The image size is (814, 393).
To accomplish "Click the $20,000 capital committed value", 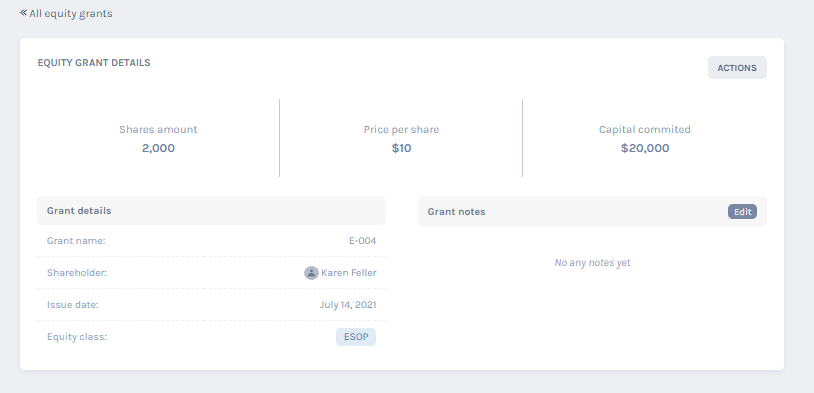I will coord(645,148).
